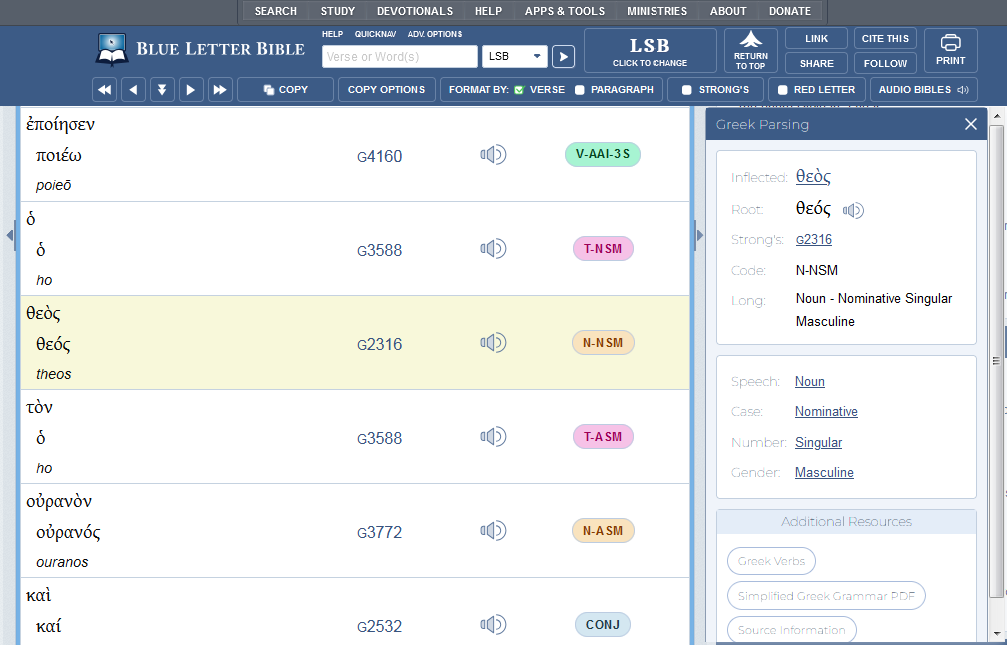The image size is (1007, 645).
Task: Play audio for ὁ in the T-NSM row
Action: [493, 249]
